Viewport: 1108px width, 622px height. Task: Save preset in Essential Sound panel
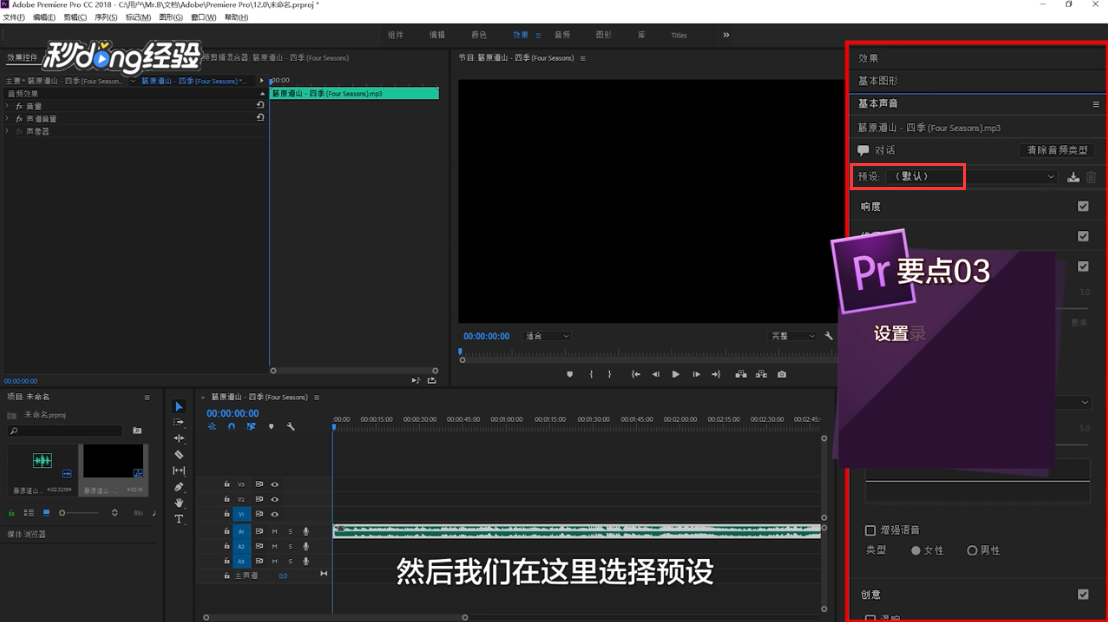pyautogui.click(x=1073, y=177)
